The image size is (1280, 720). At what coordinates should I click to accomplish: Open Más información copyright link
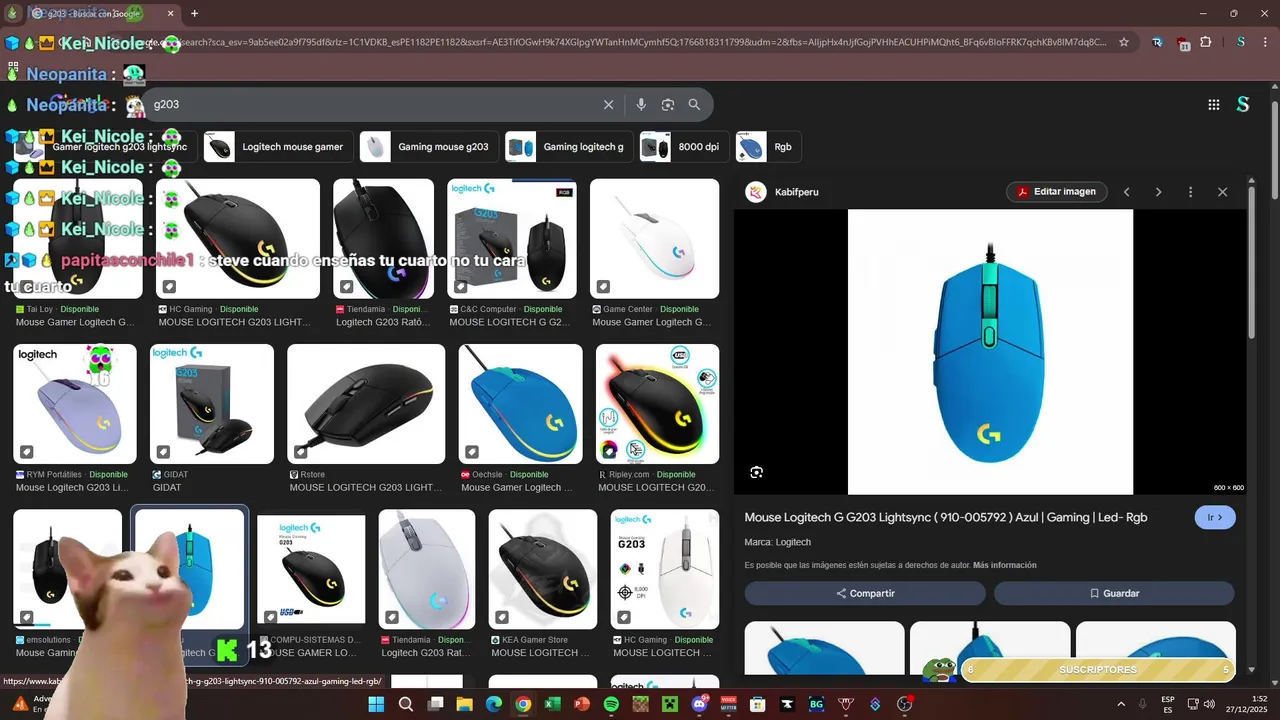[x=1005, y=565]
